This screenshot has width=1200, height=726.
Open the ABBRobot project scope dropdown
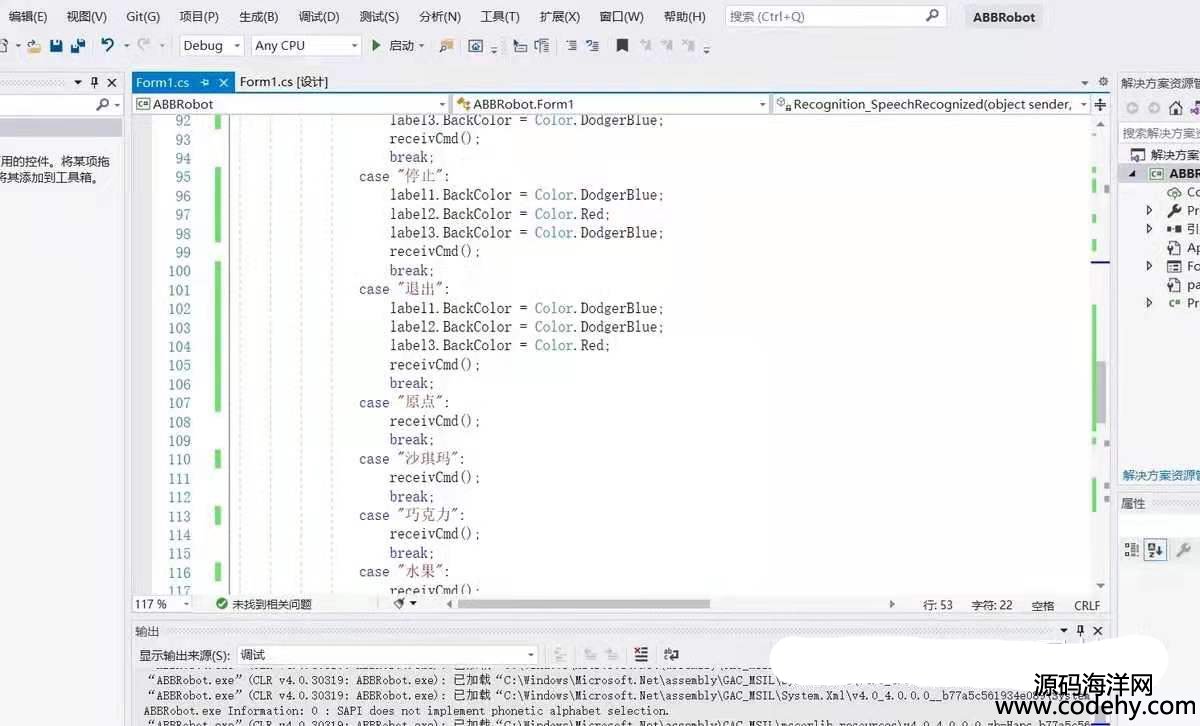[291, 104]
